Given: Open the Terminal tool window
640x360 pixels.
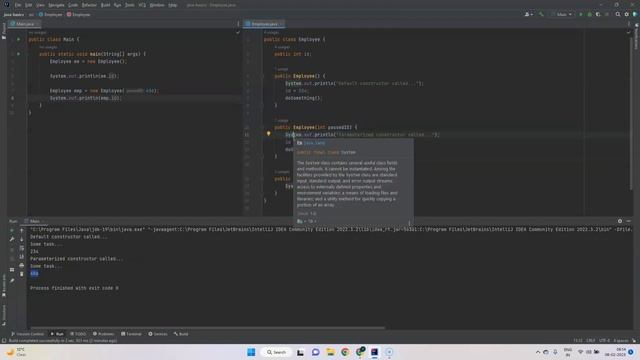Looking at the screenshot, I should tap(131, 334).
